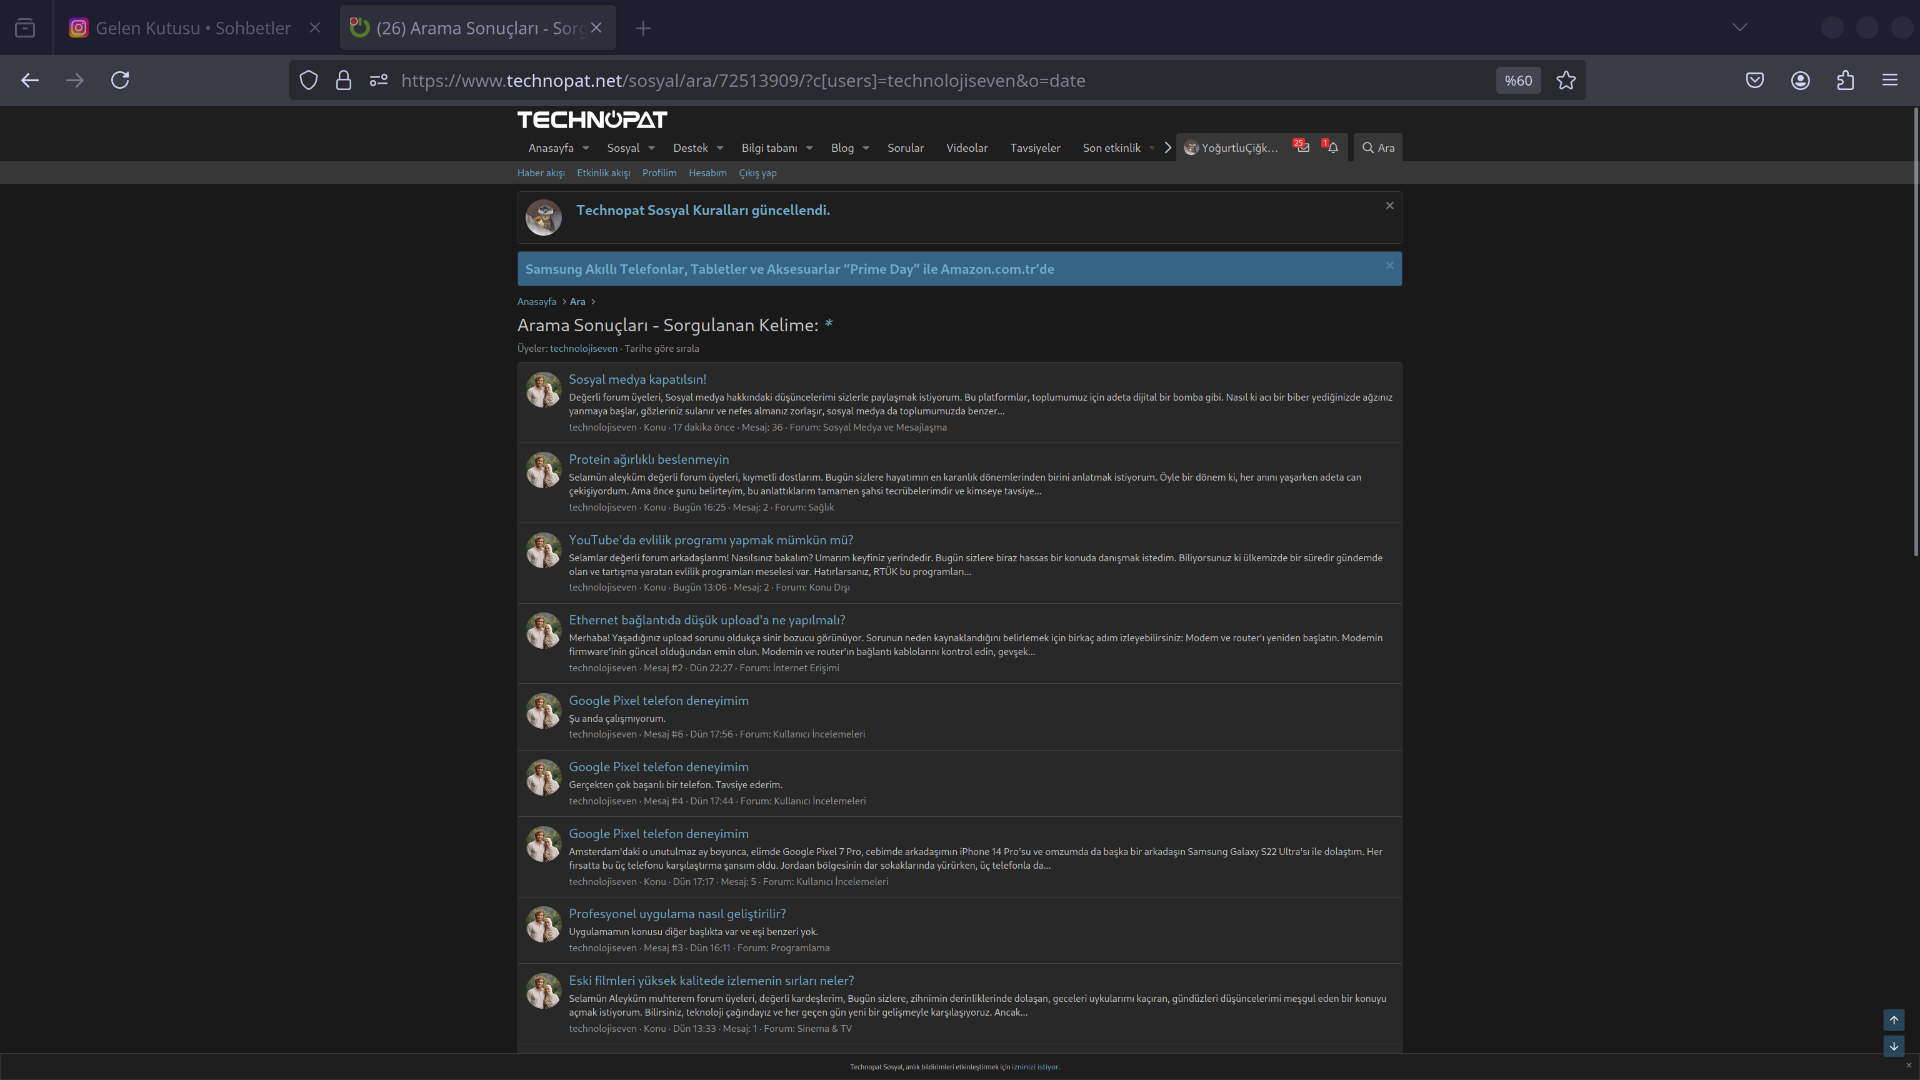Viewport: 1920px width, 1080px height.
Task: Click the Ara search icon
Action: click(x=1378, y=148)
